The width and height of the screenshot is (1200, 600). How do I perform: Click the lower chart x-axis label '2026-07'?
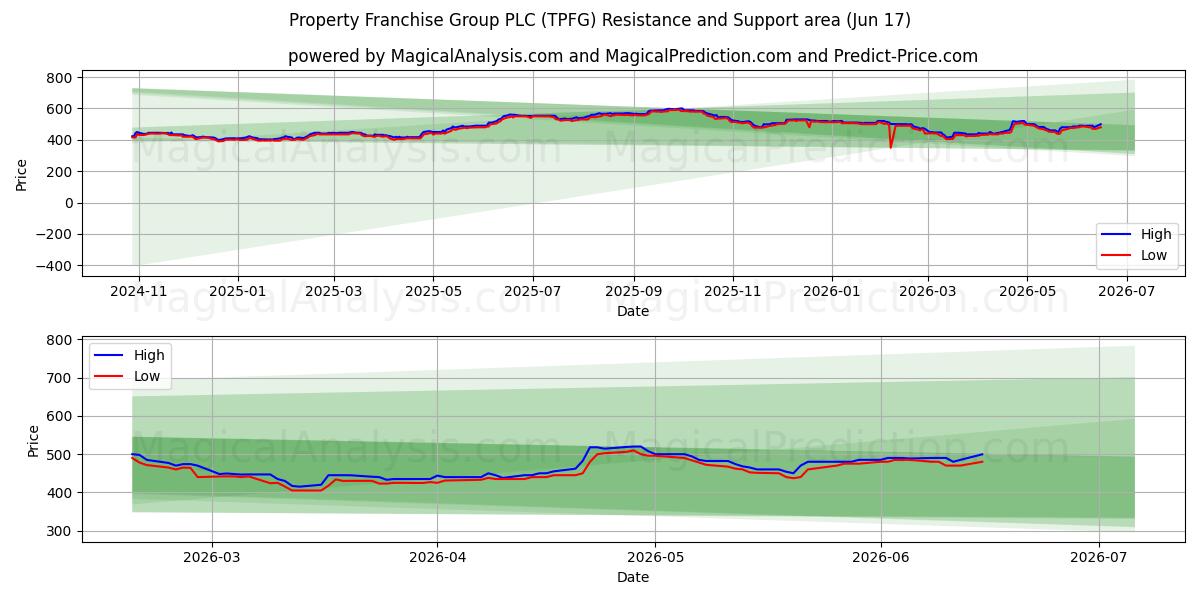point(1099,558)
